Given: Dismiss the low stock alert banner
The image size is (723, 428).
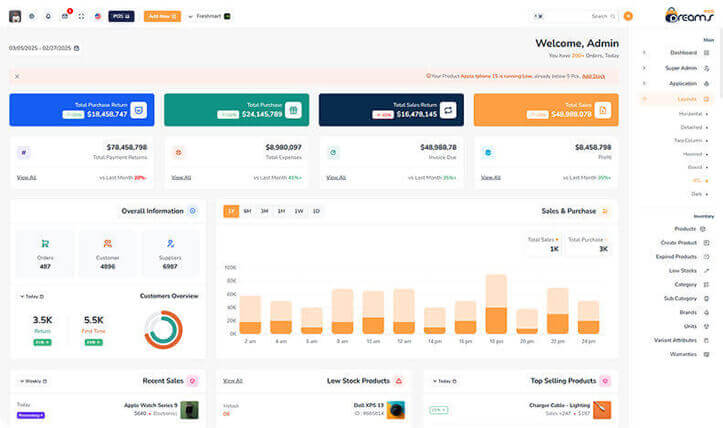Looking at the screenshot, I should tap(17, 76).
